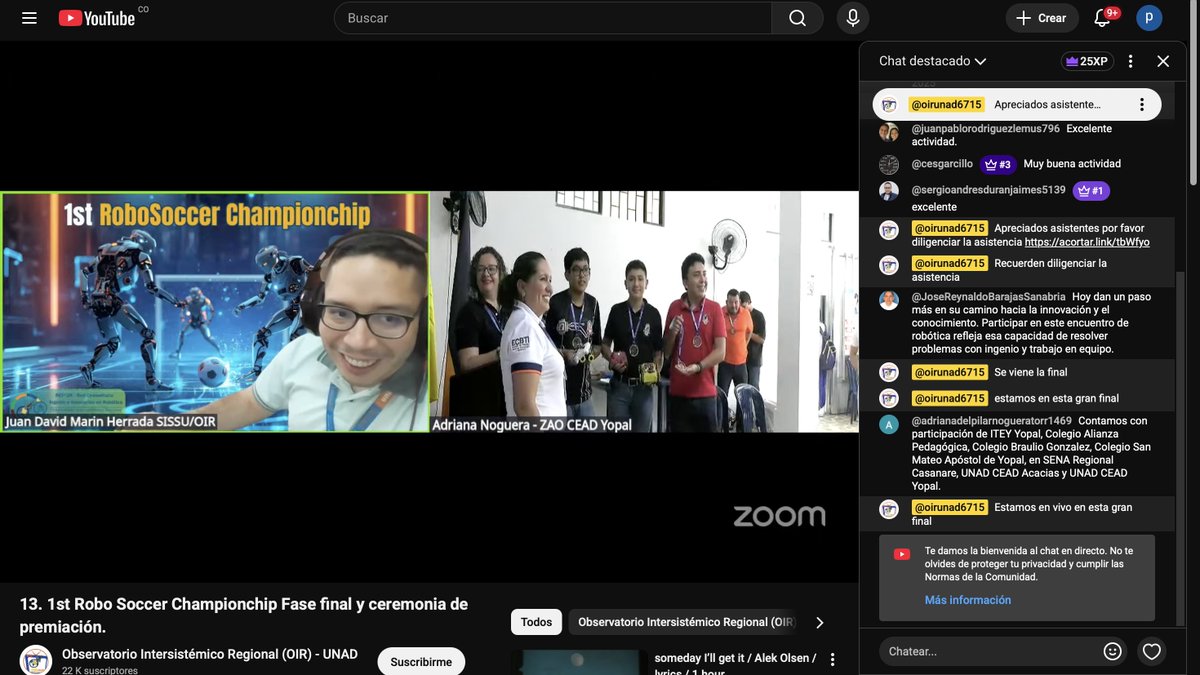Click the video title text
The width and height of the screenshot is (1200, 675).
244,615
